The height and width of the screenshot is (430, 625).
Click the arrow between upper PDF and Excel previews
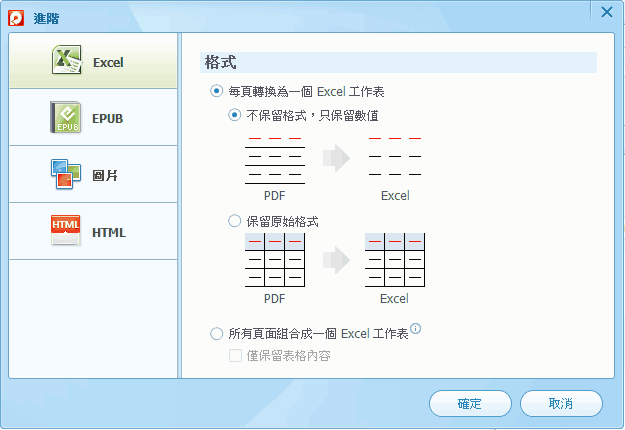tap(336, 158)
